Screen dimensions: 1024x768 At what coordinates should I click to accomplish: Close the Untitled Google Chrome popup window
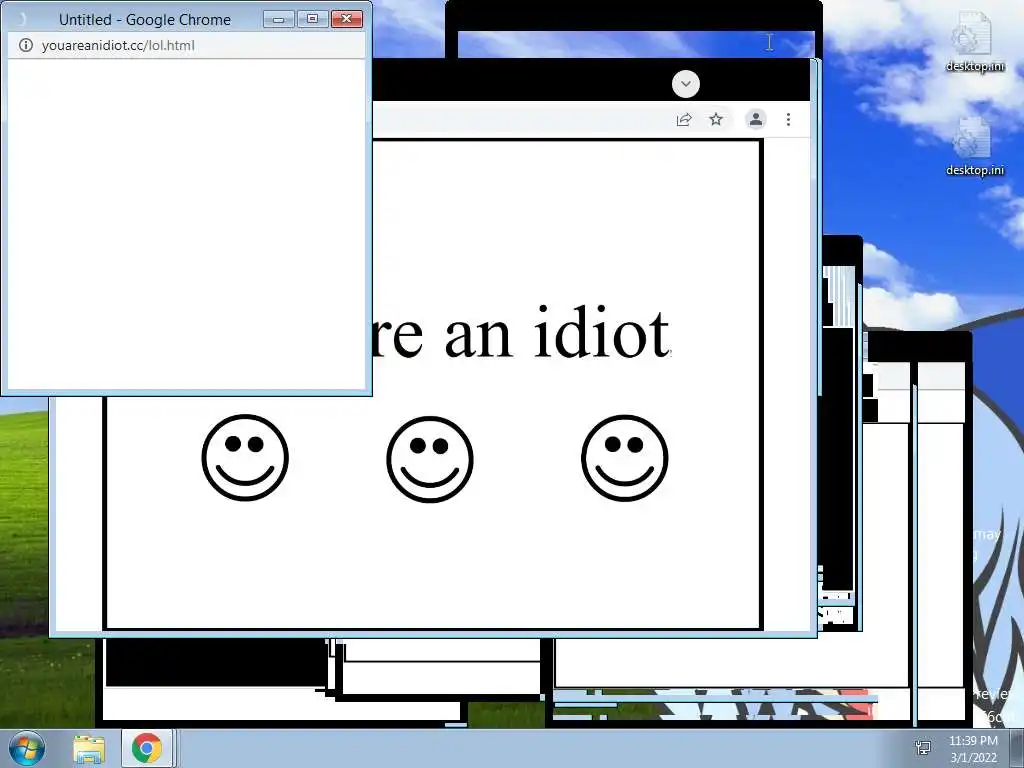[x=347, y=19]
